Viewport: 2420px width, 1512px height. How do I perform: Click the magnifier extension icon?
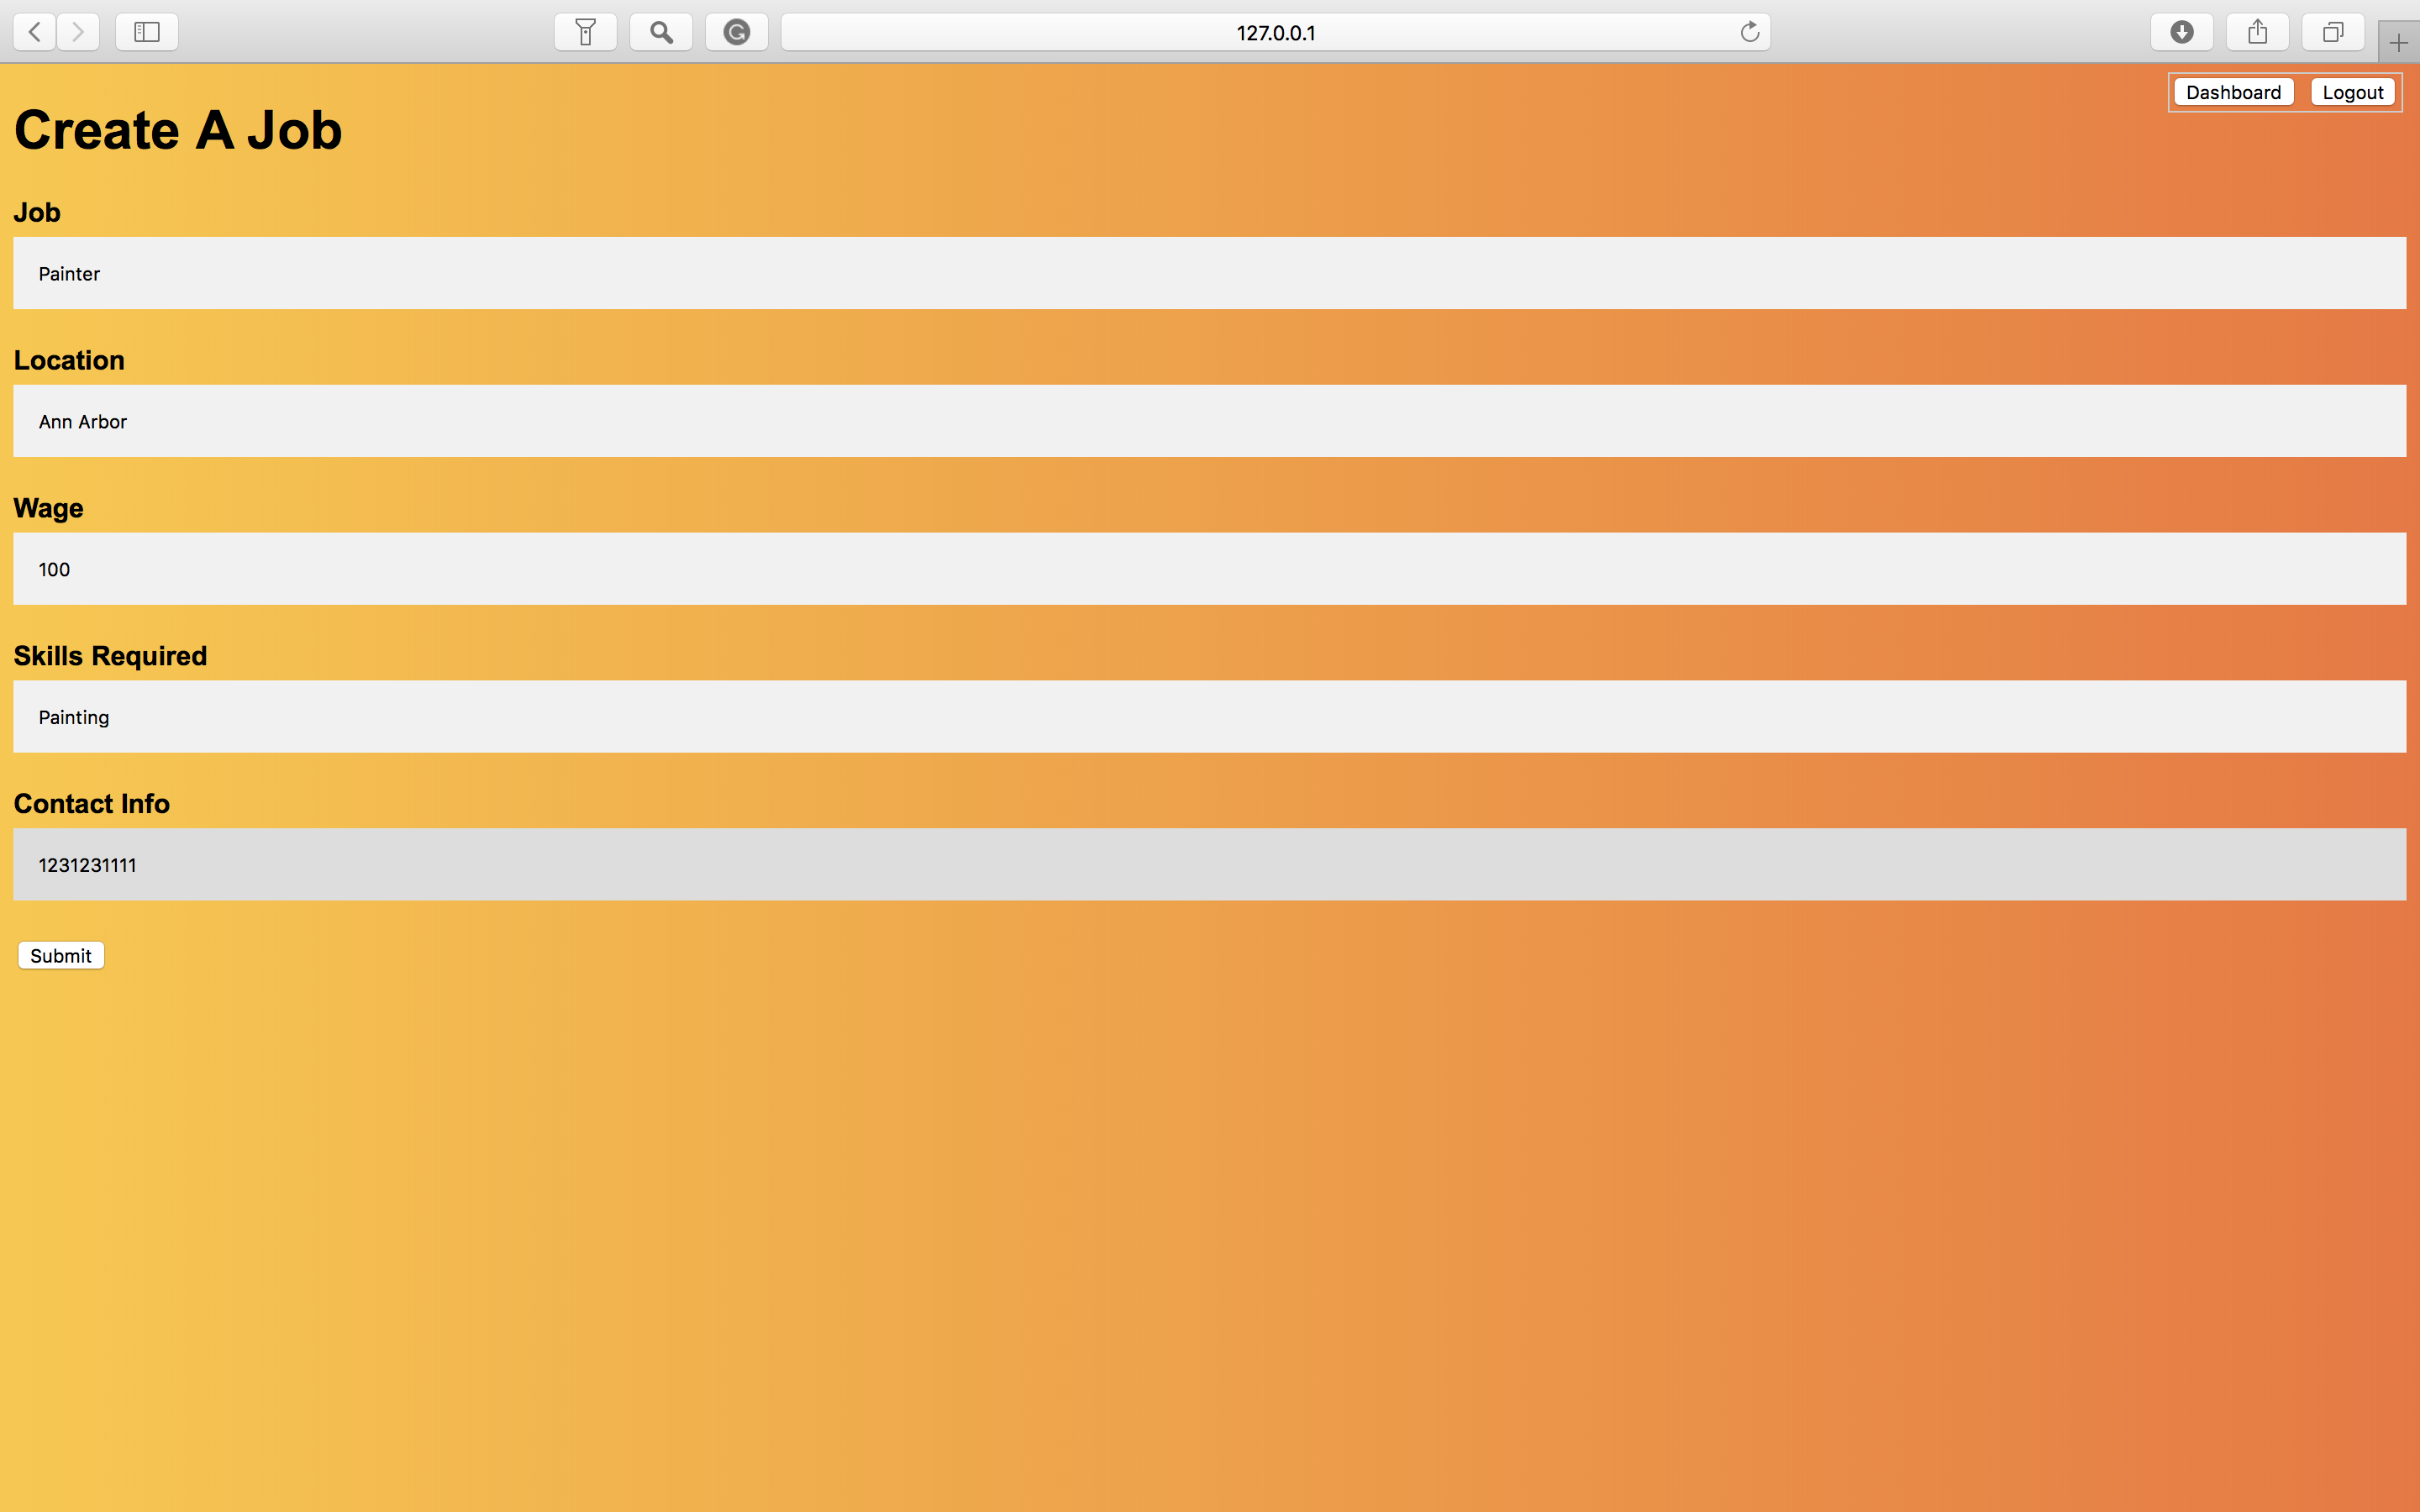pos(661,32)
